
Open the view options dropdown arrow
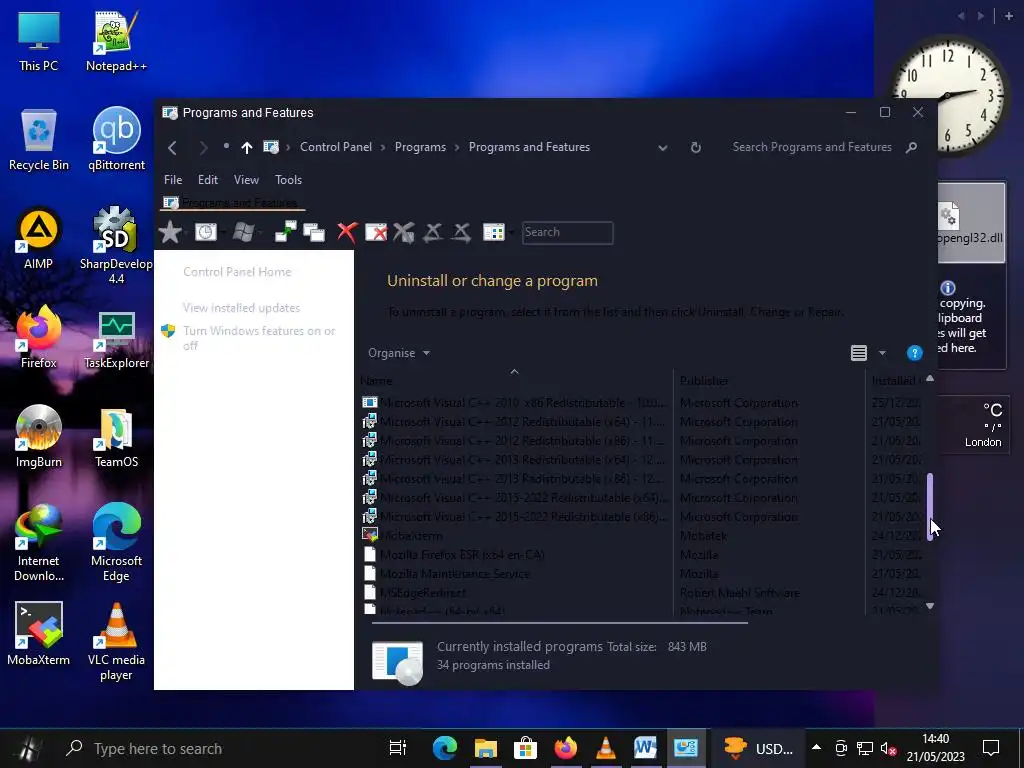pos(882,353)
